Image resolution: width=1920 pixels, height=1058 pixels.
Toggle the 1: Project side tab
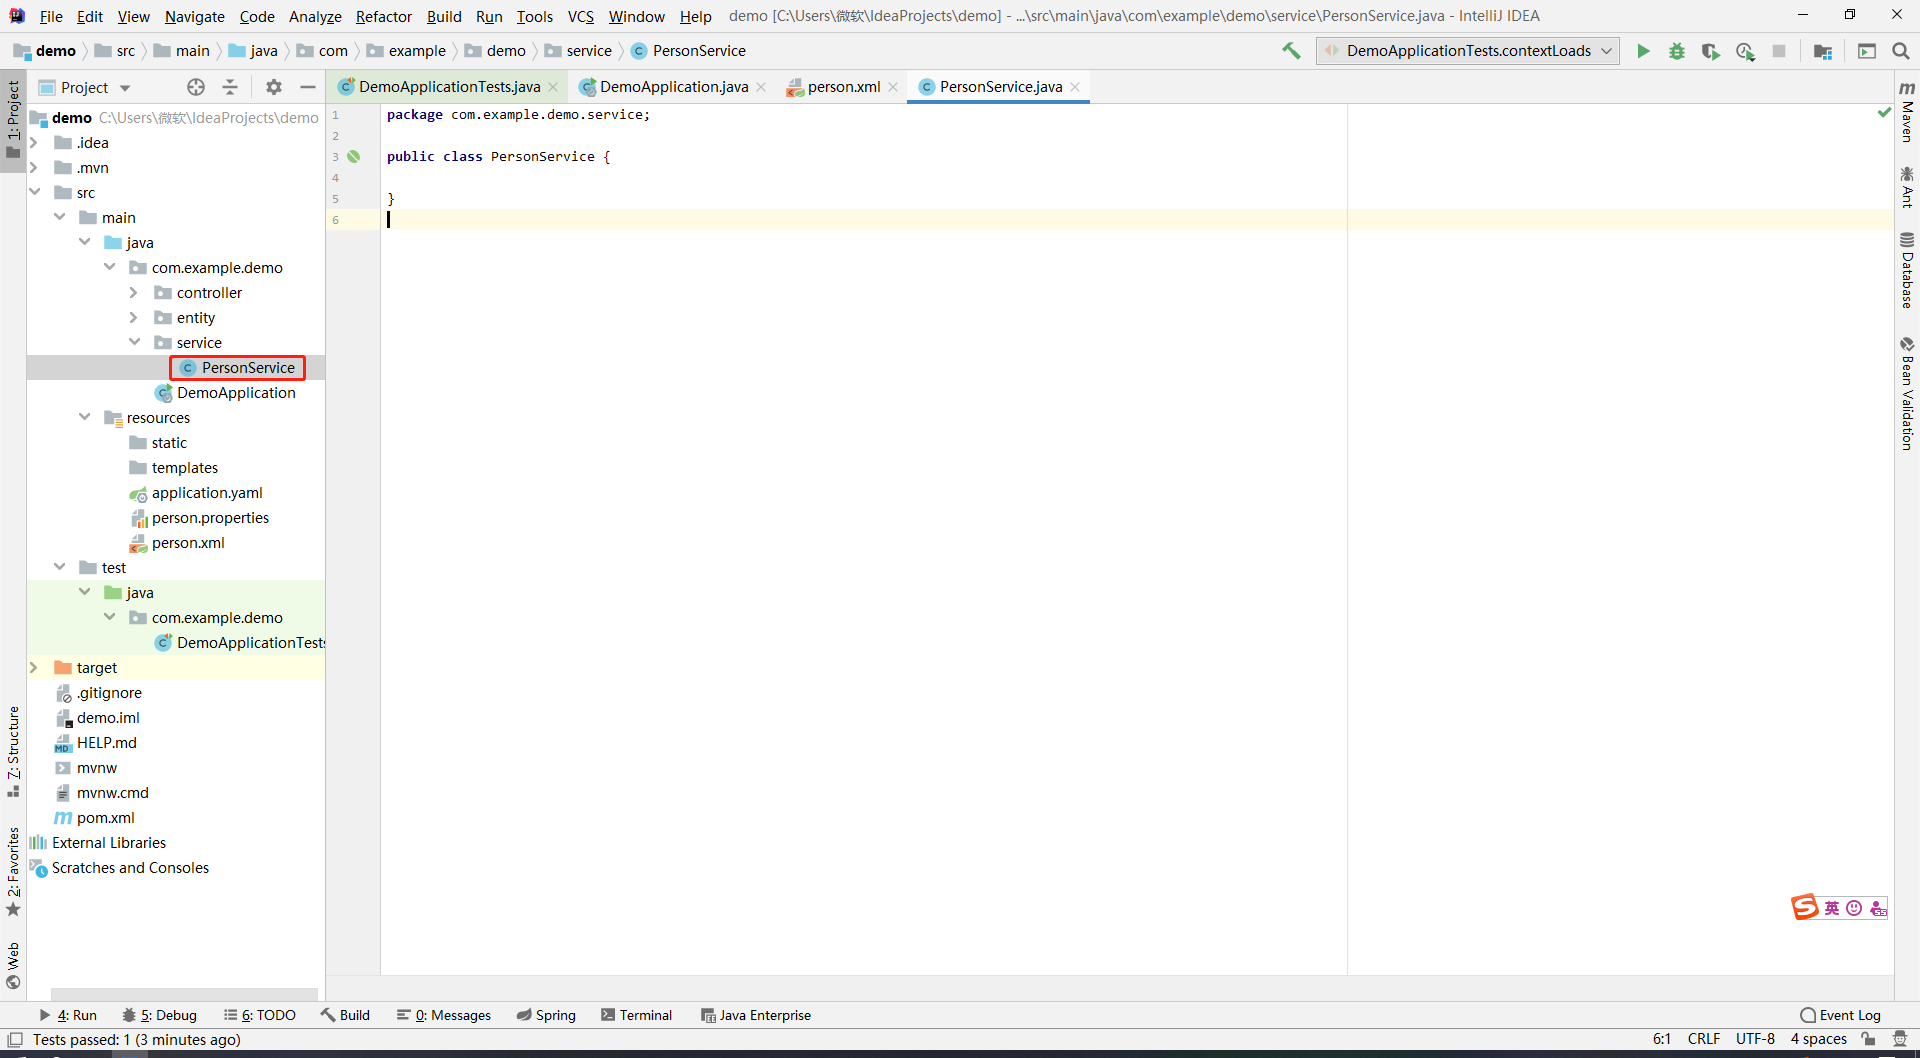click(13, 119)
